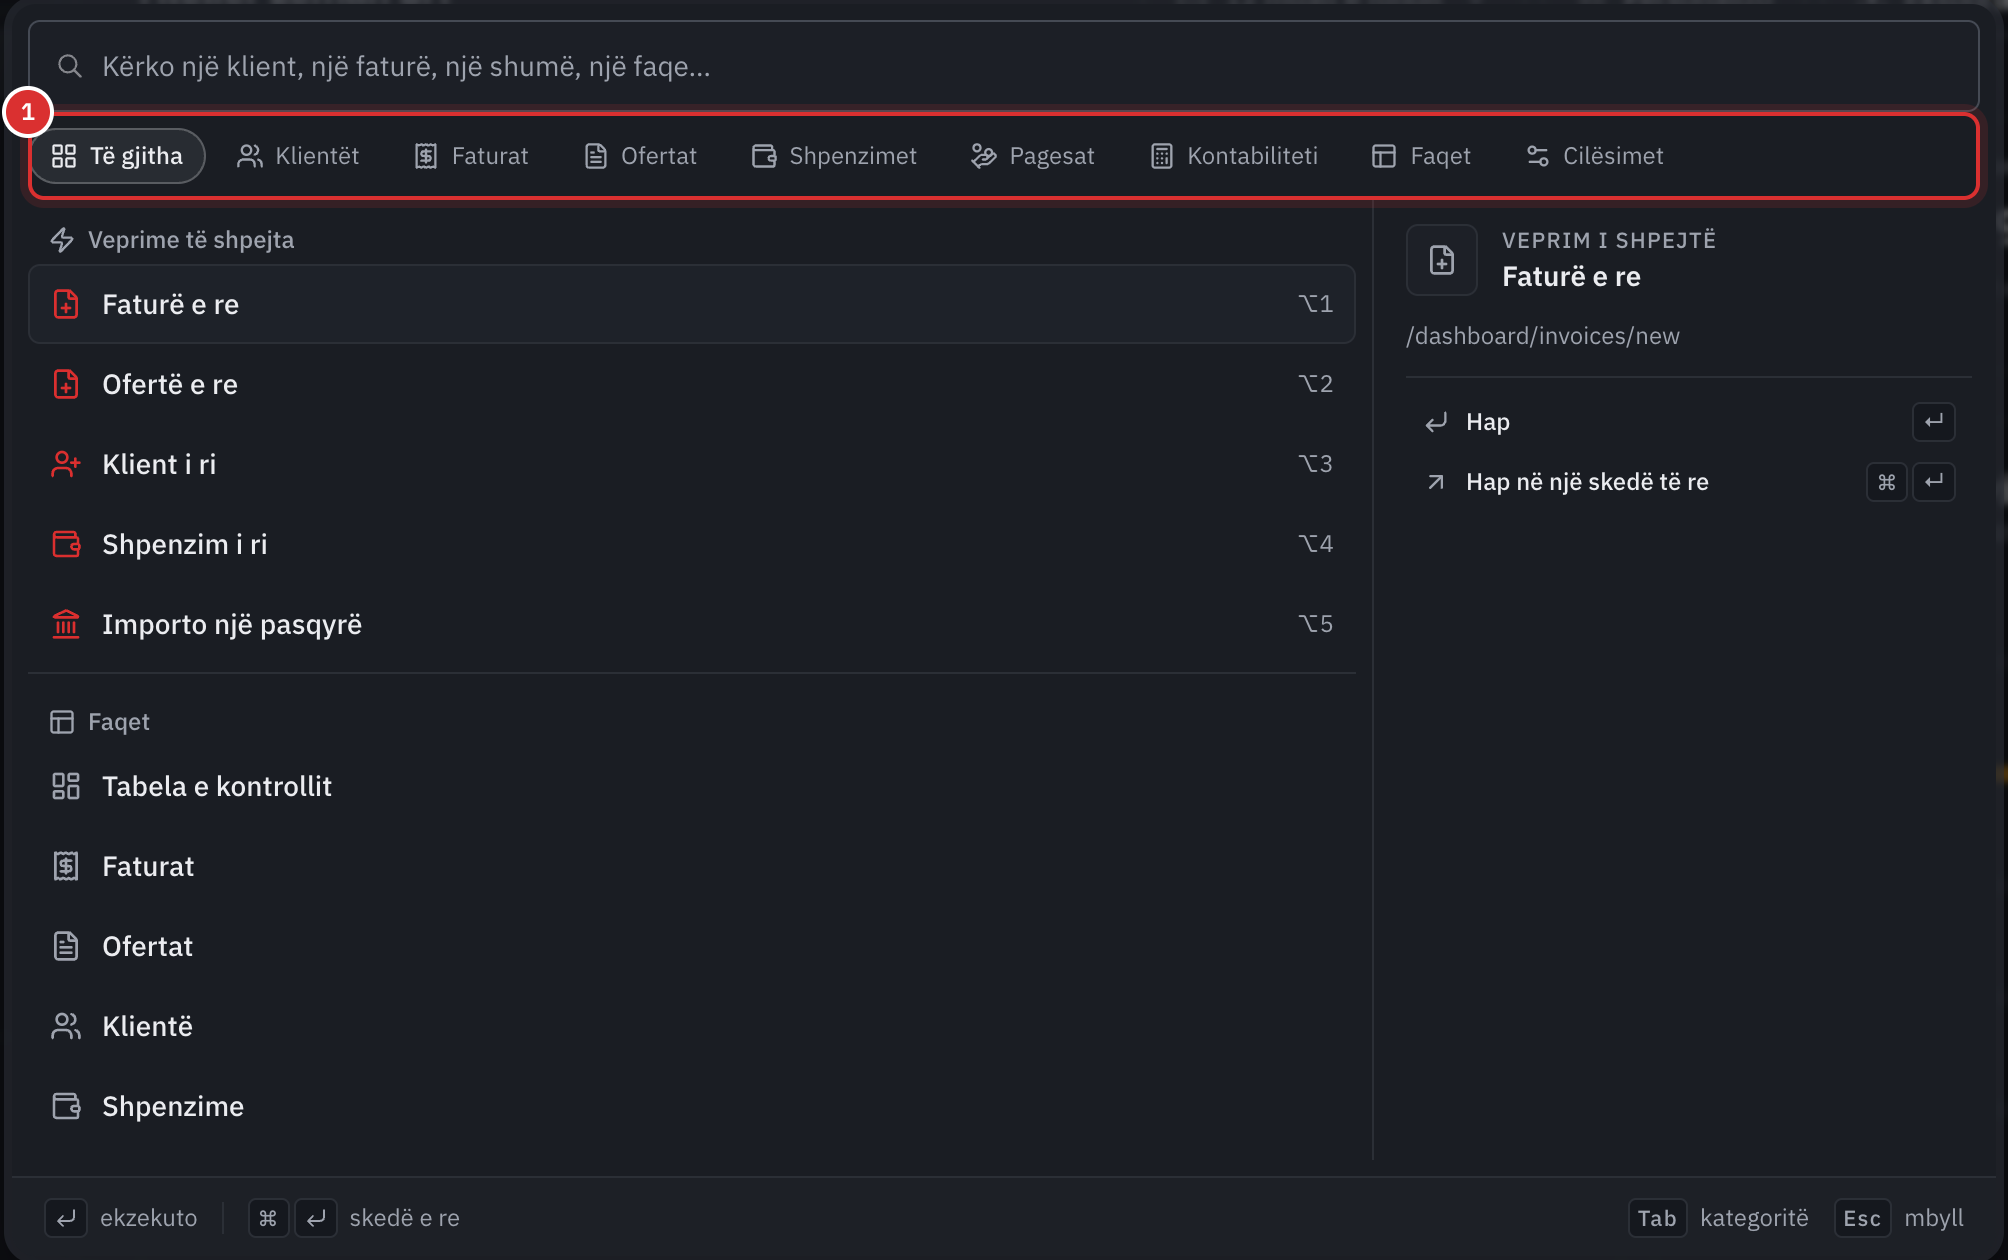Click the new quote icon beside 'Ofertë e re'
The width and height of the screenshot is (2008, 1260).
[66, 384]
